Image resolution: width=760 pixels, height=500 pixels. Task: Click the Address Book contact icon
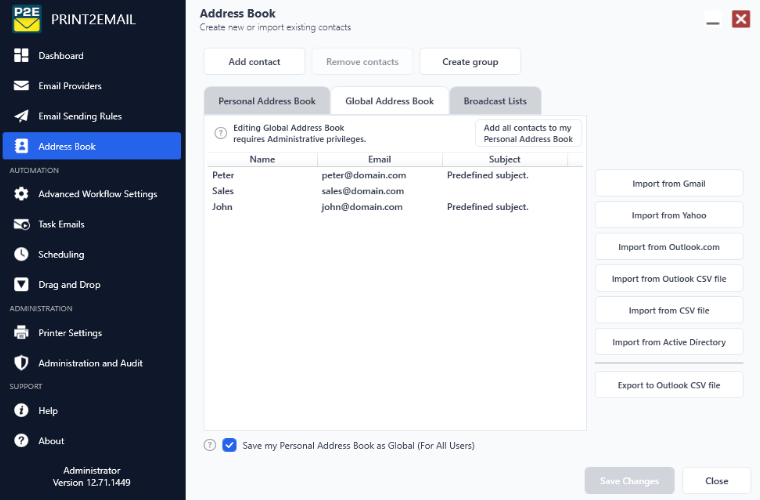point(21,146)
